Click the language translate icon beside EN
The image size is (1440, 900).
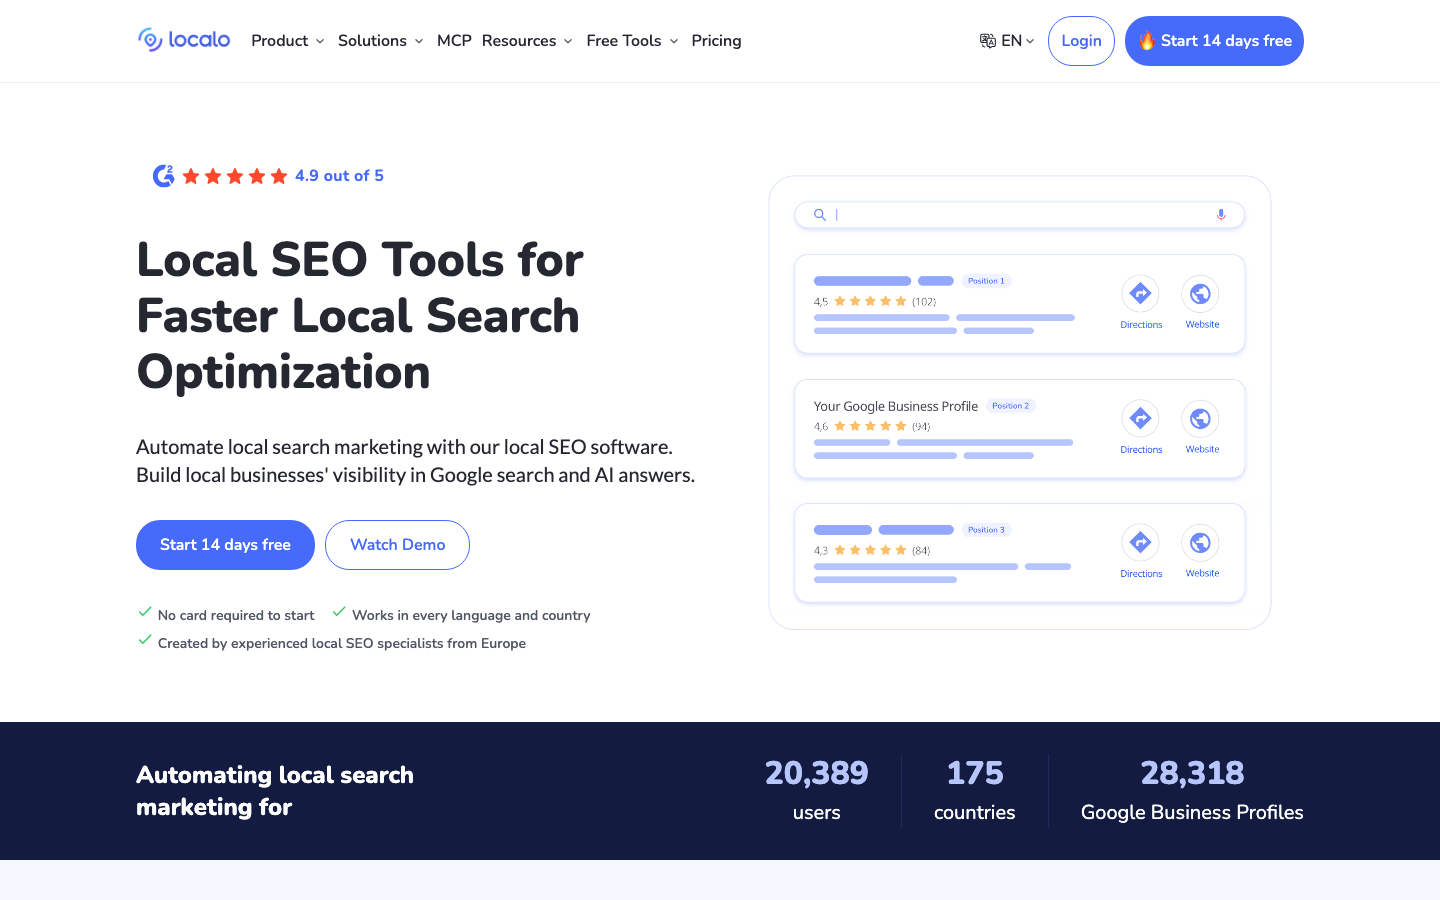pyautogui.click(x=987, y=41)
